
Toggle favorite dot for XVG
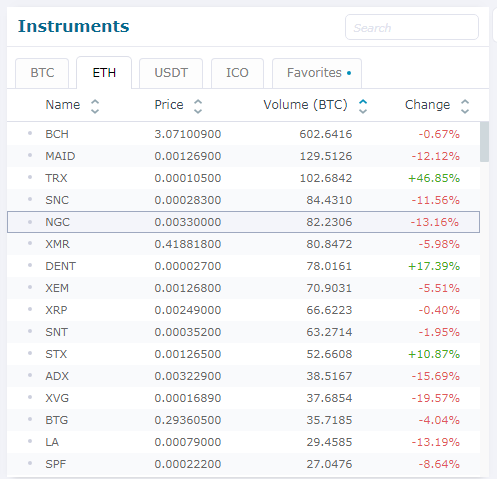click(x=30, y=397)
